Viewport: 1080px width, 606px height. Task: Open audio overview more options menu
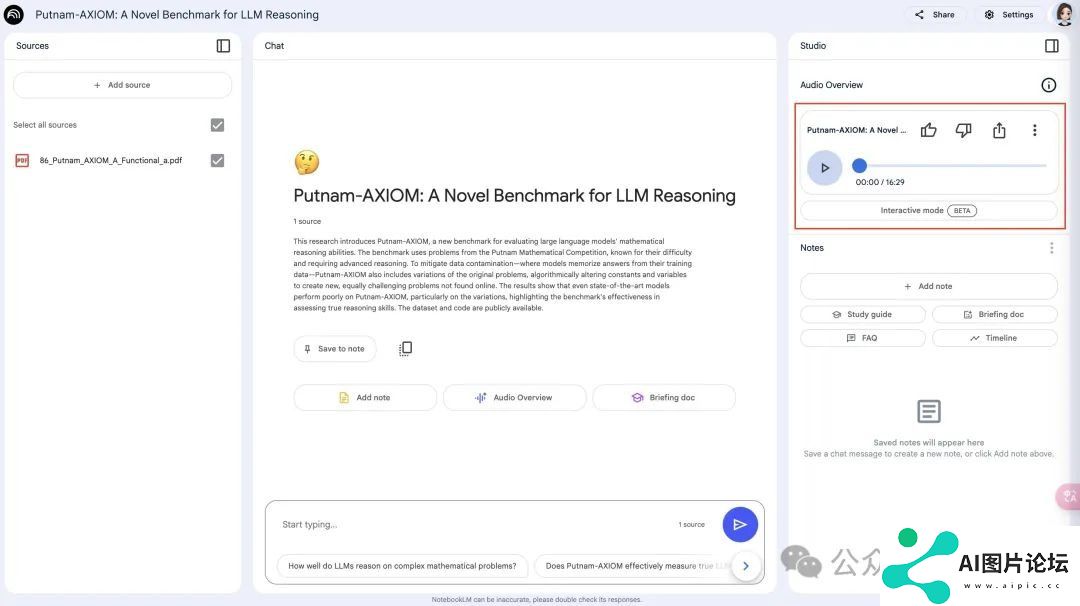pyautogui.click(x=1035, y=130)
